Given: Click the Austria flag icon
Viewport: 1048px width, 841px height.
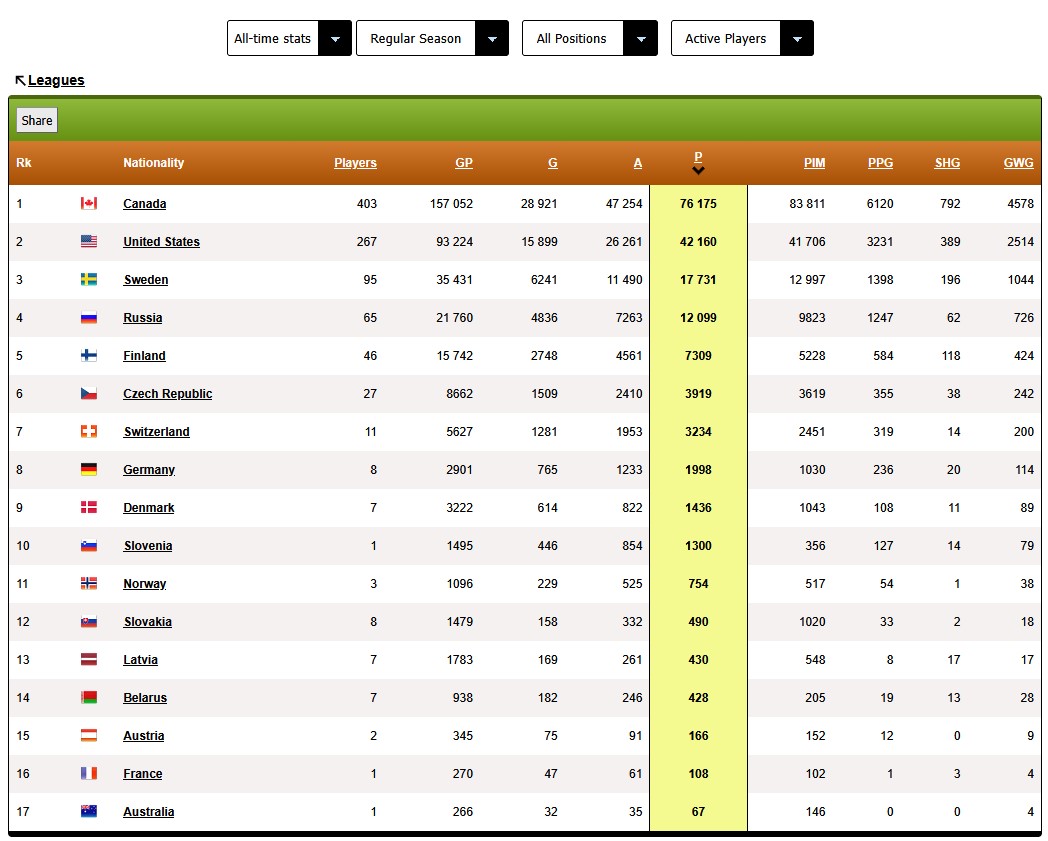Looking at the screenshot, I should click(89, 735).
